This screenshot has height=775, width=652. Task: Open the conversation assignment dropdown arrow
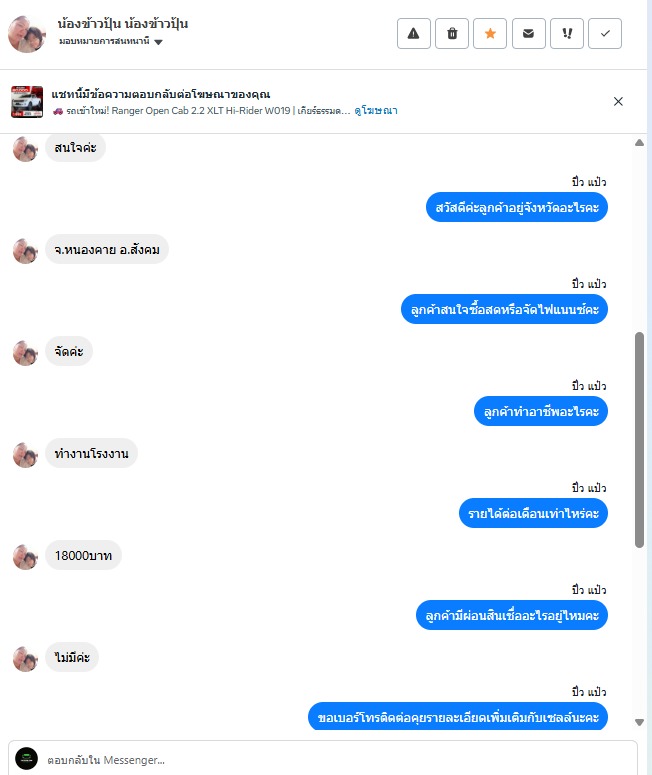pos(158,42)
